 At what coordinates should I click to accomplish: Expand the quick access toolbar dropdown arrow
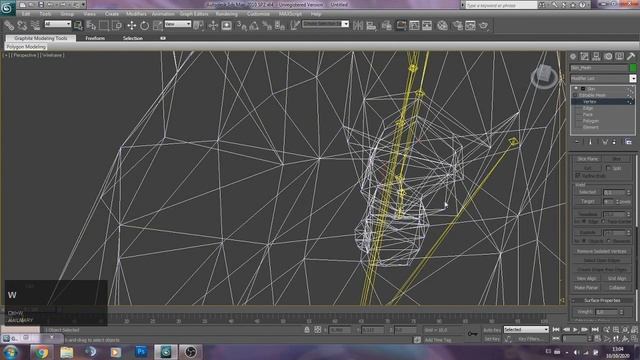pyautogui.click(x=83, y=5)
